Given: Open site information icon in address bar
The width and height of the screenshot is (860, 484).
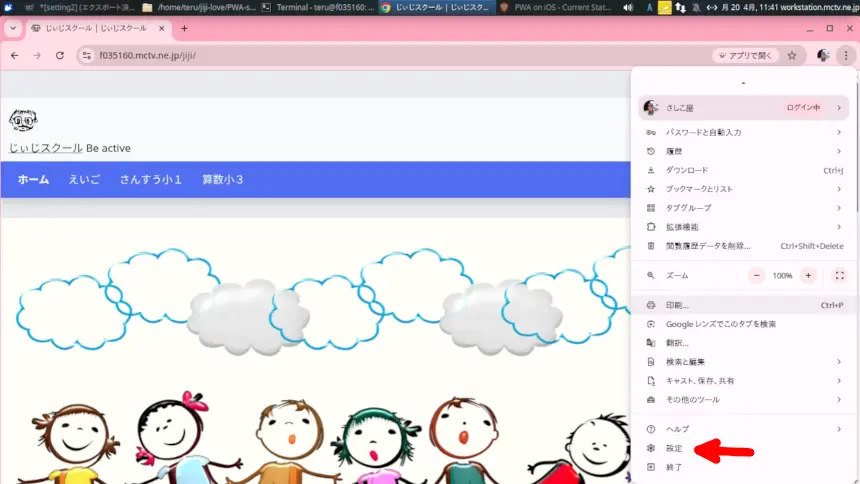Looking at the screenshot, I should tap(87, 55).
